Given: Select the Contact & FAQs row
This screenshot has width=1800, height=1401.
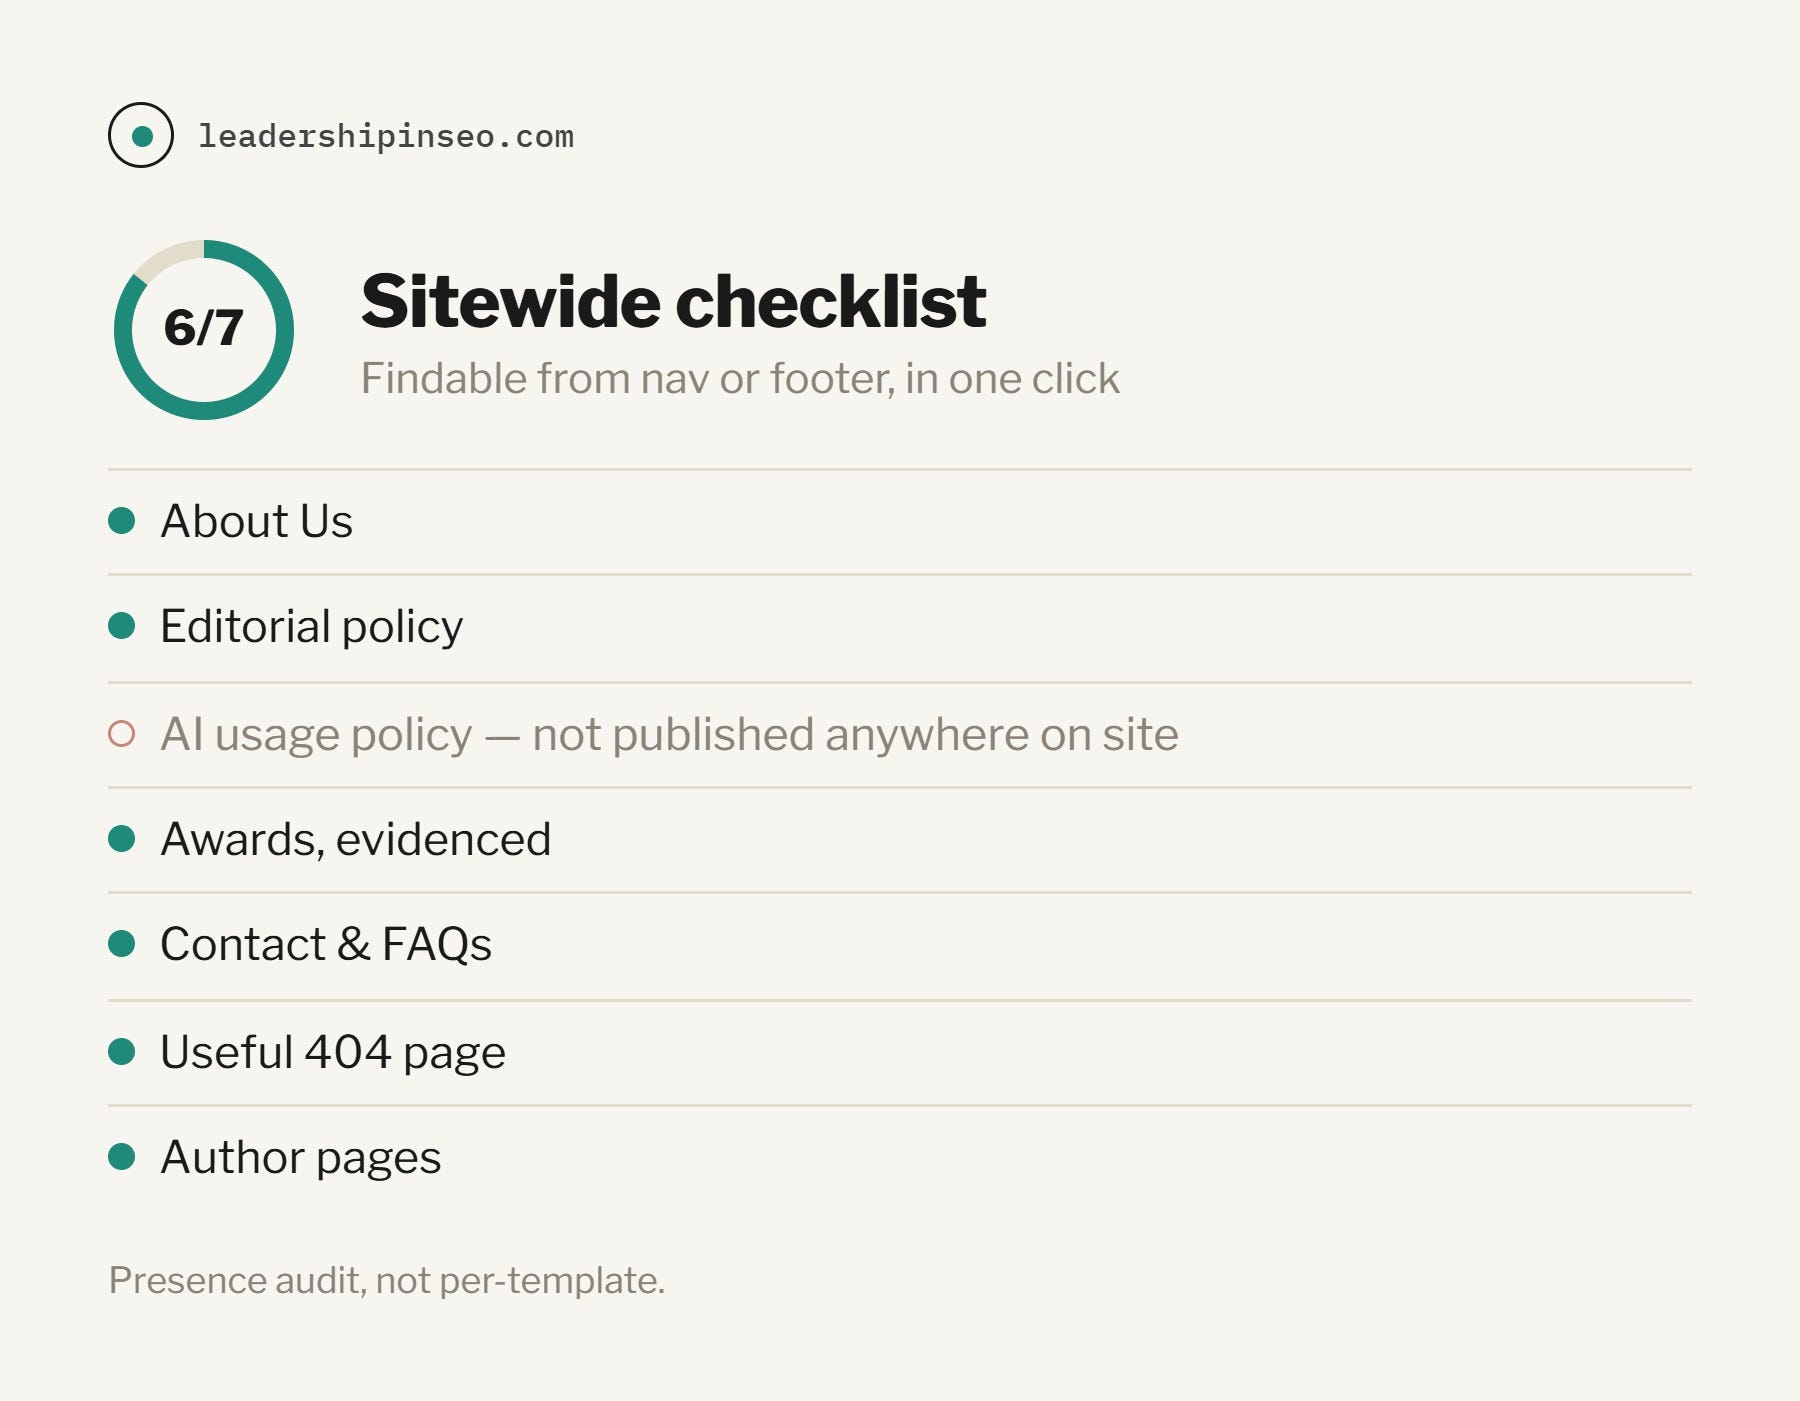Looking at the screenshot, I should tap(900, 946).
